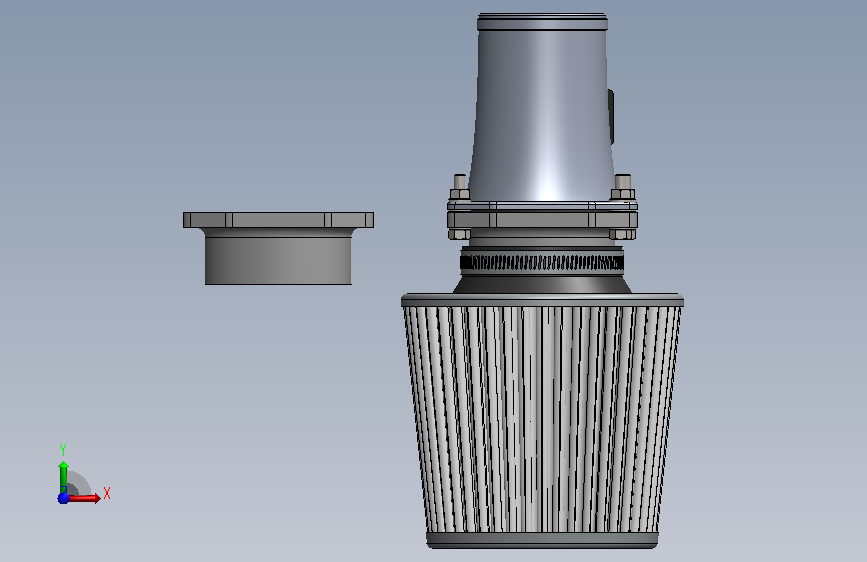The height and width of the screenshot is (562, 867).
Task: Select the dark sensor boss on pipe side
Action: 611,117
